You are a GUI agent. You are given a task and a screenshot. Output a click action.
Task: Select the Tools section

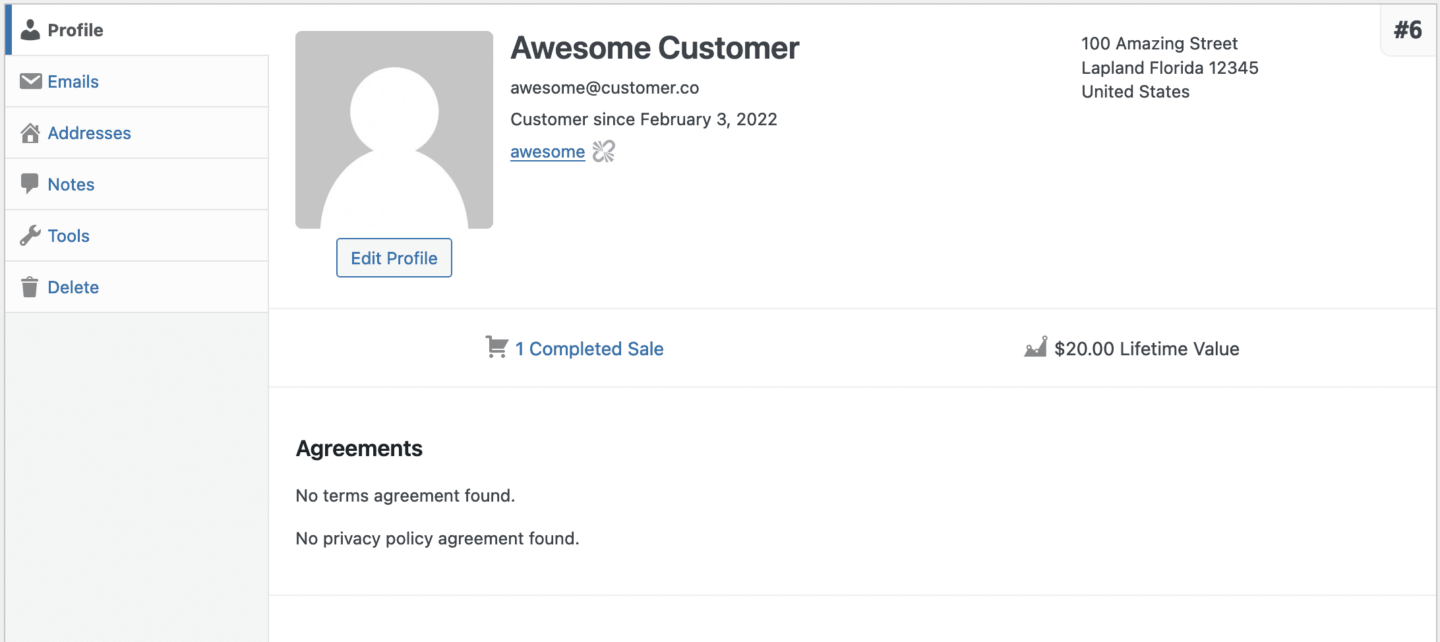pyautogui.click(x=67, y=235)
